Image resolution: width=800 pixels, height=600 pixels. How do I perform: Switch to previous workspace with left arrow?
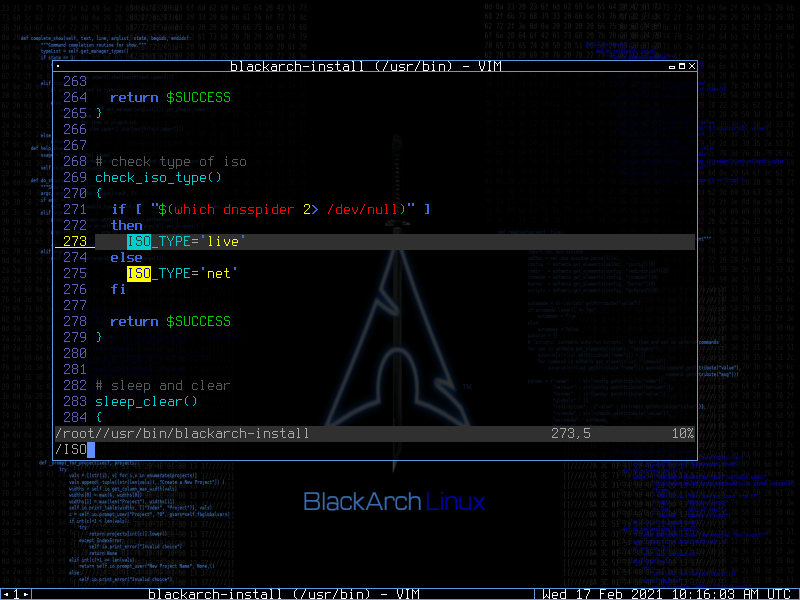6,594
